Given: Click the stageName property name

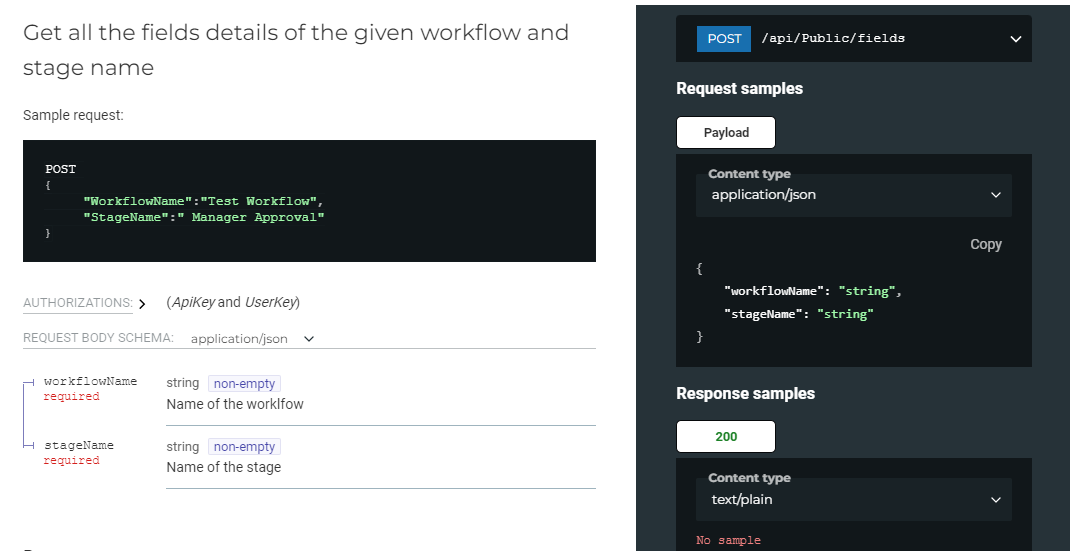Looking at the screenshot, I should pyautogui.click(x=79, y=446).
